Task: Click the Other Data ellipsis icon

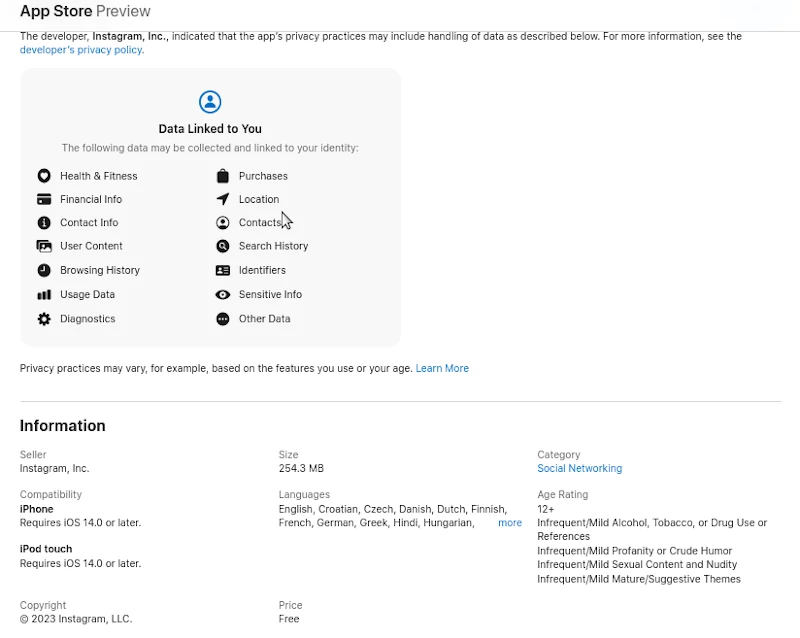Action: point(222,319)
